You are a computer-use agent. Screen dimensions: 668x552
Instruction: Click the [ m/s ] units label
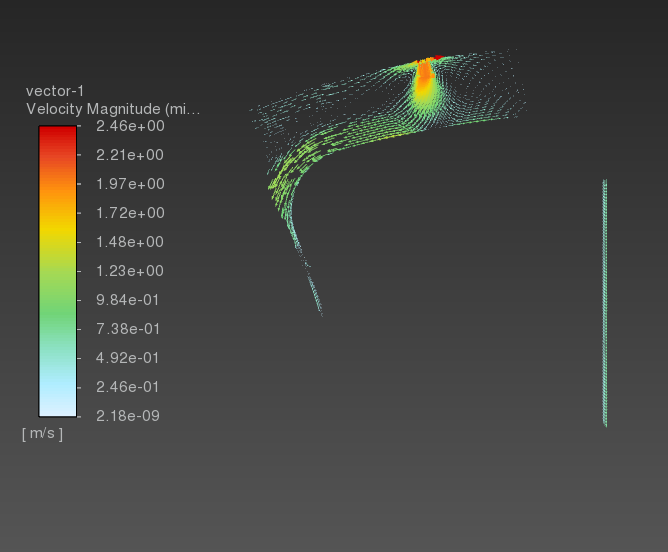click(x=43, y=433)
